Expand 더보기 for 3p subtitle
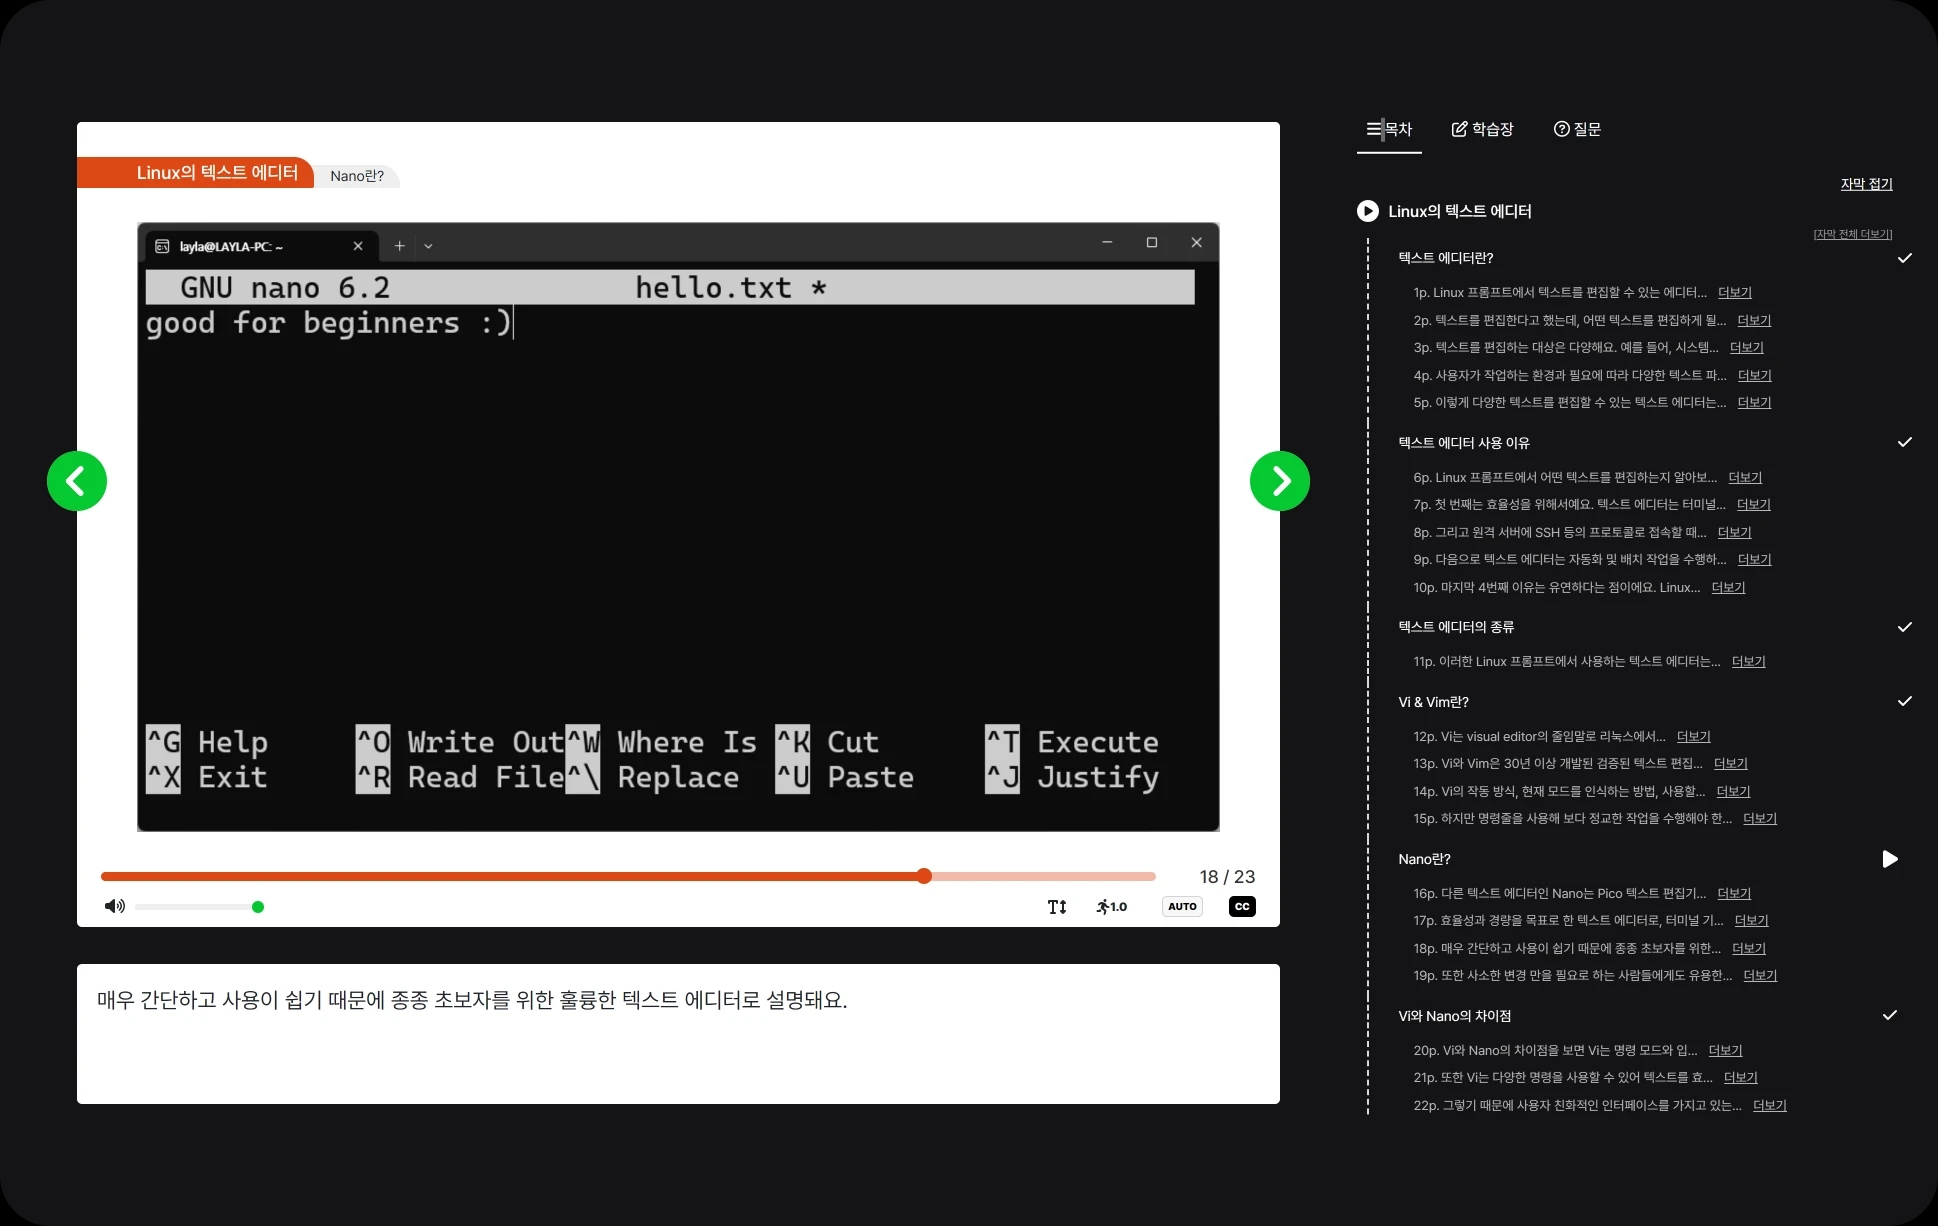Screen dimensions: 1938x1226 1746,347
